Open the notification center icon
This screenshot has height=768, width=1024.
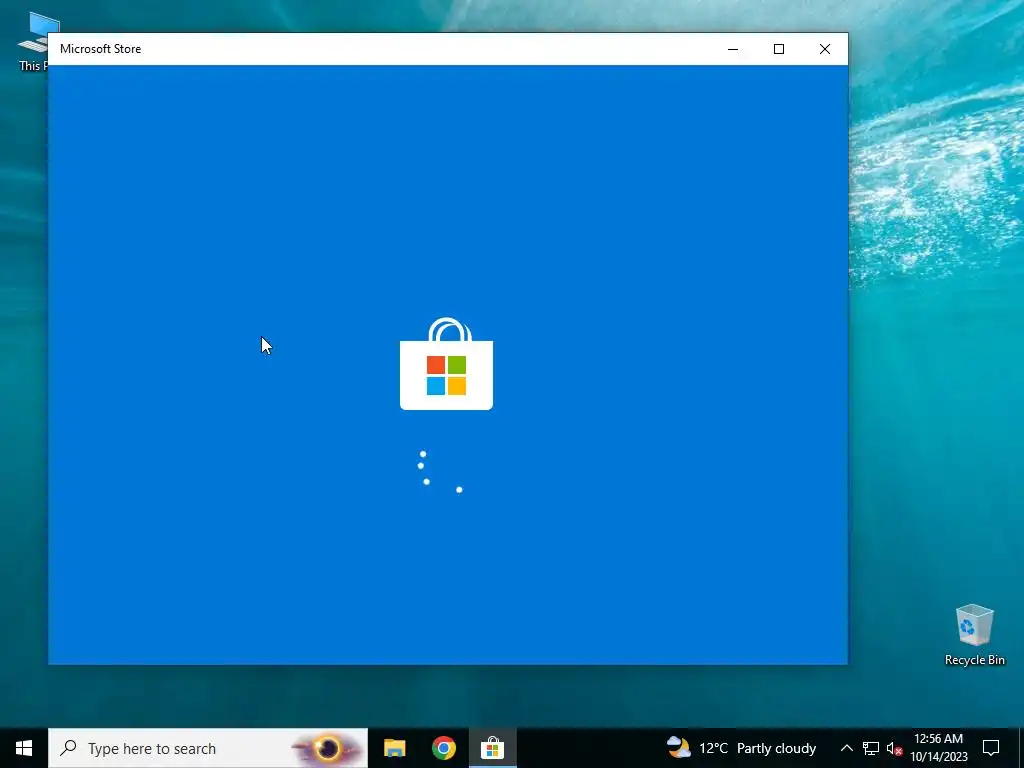(x=991, y=748)
